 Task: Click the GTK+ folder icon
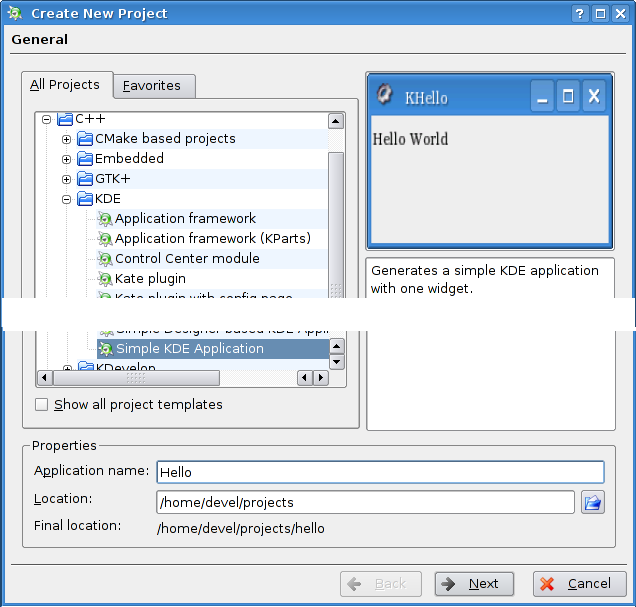pos(85,179)
